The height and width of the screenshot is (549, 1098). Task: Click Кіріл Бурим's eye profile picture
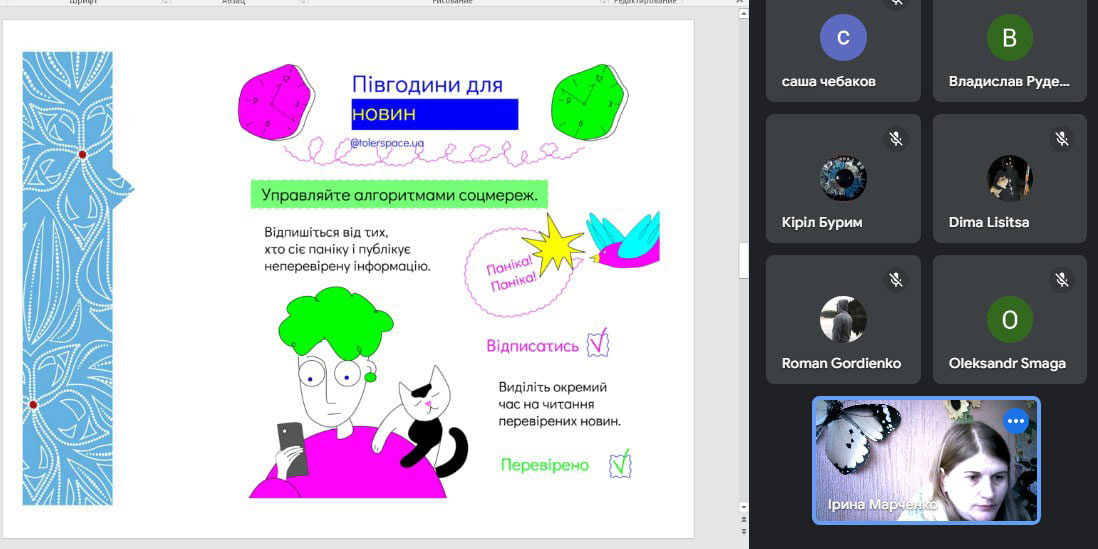[x=843, y=179]
